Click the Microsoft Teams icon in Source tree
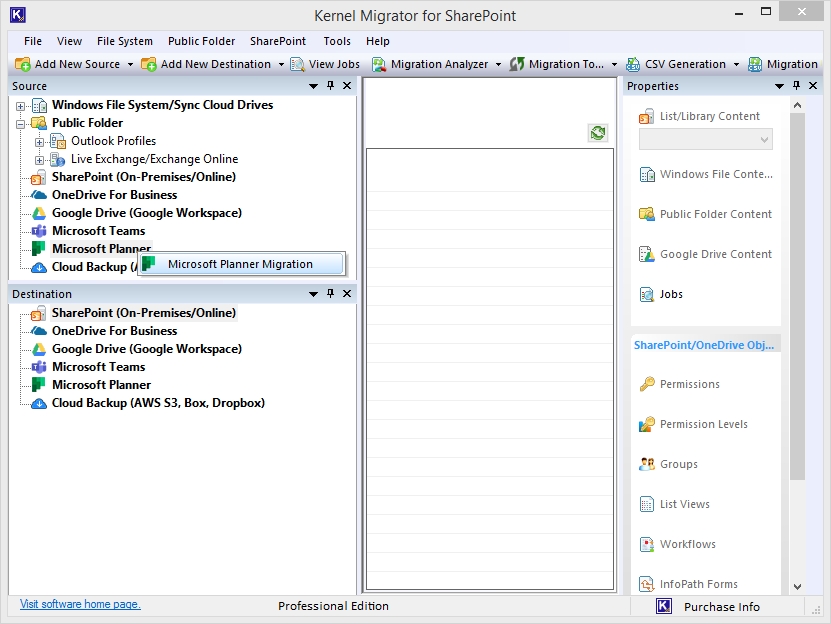831x624 pixels. click(39, 231)
